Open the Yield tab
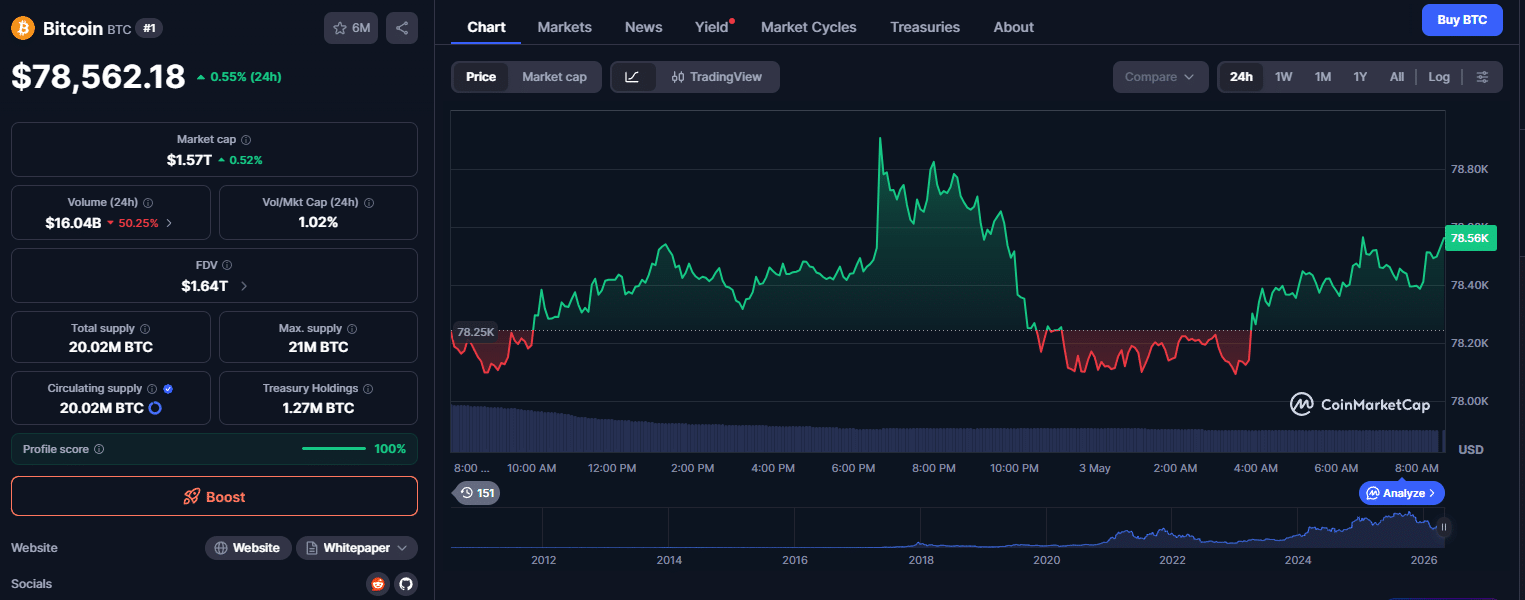This screenshot has height=600, width=1525. 712,27
